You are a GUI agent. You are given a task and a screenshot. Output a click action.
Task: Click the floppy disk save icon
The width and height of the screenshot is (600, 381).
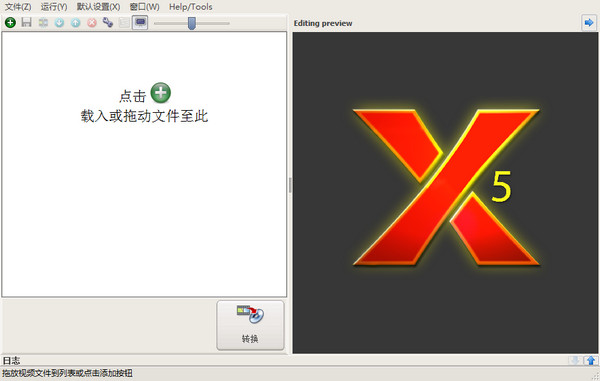click(x=26, y=23)
